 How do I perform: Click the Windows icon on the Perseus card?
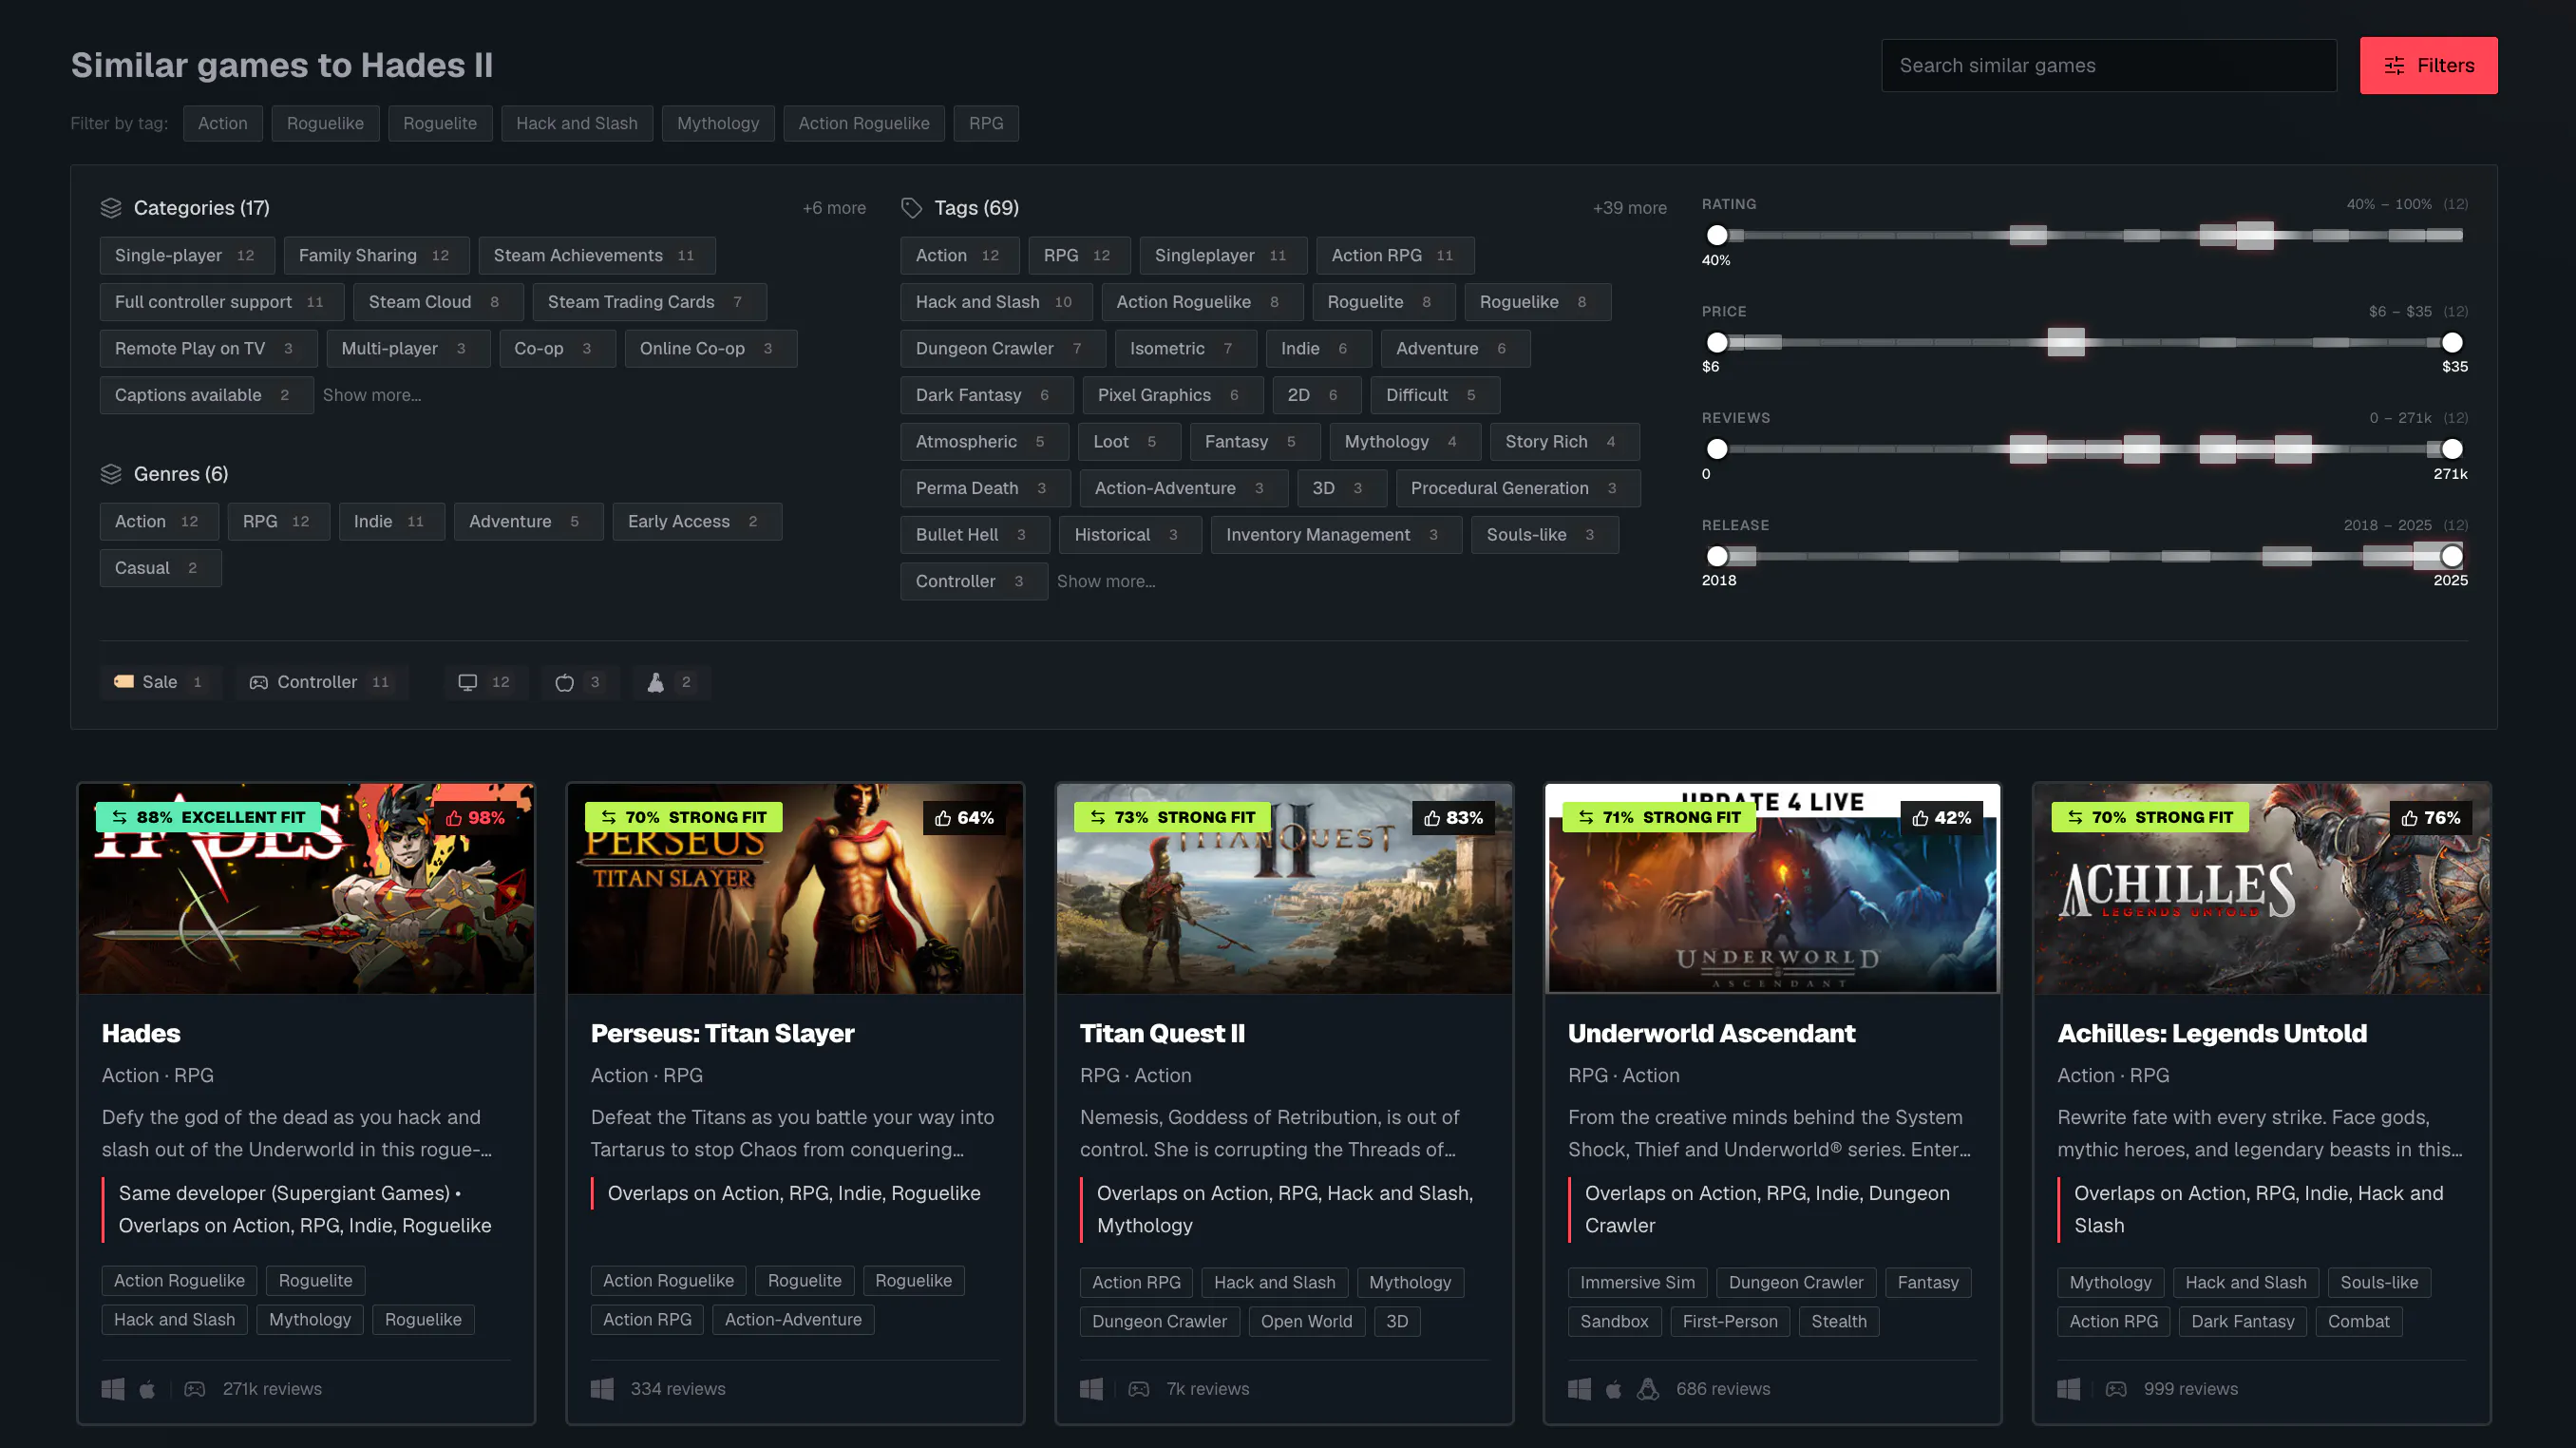coord(602,1389)
